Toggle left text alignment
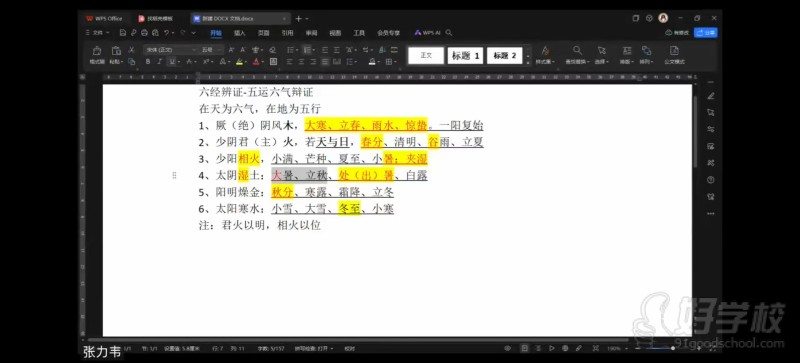The image size is (800, 363). (x=289, y=62)
